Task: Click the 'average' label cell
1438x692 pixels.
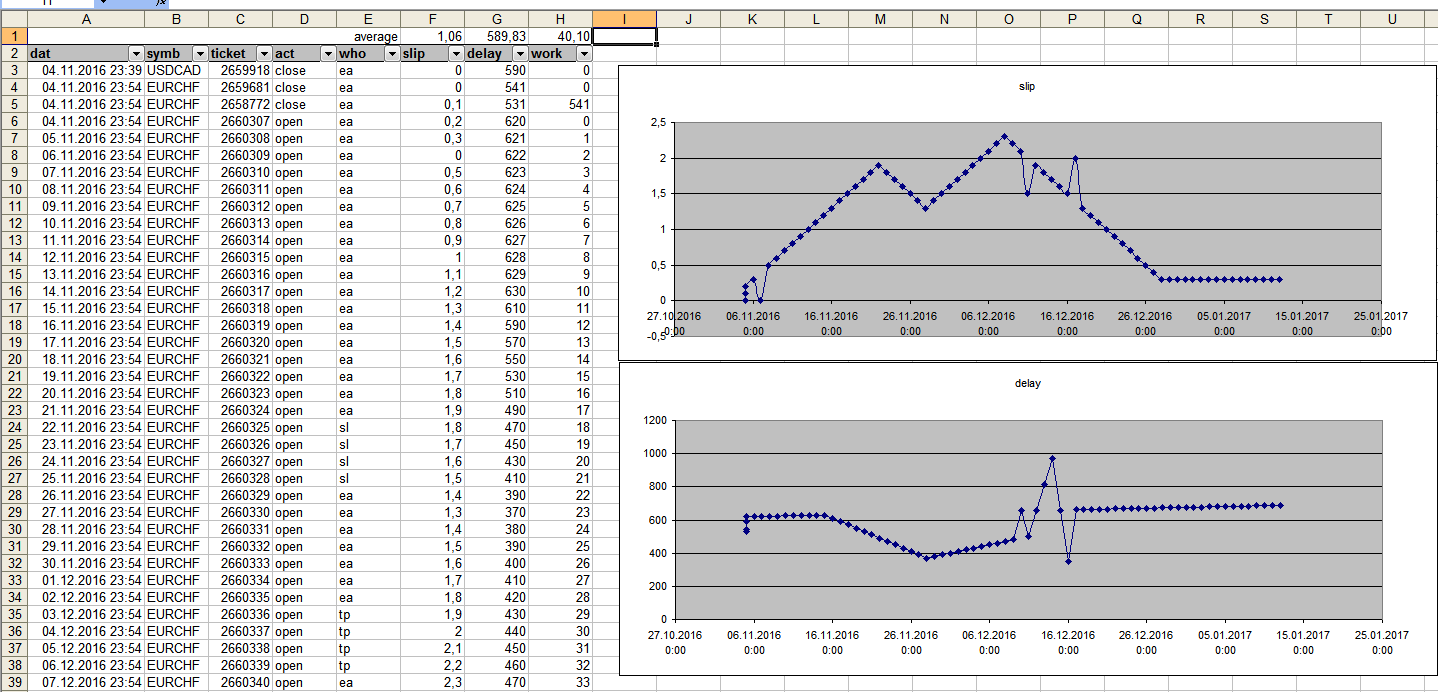Action: 368,36
